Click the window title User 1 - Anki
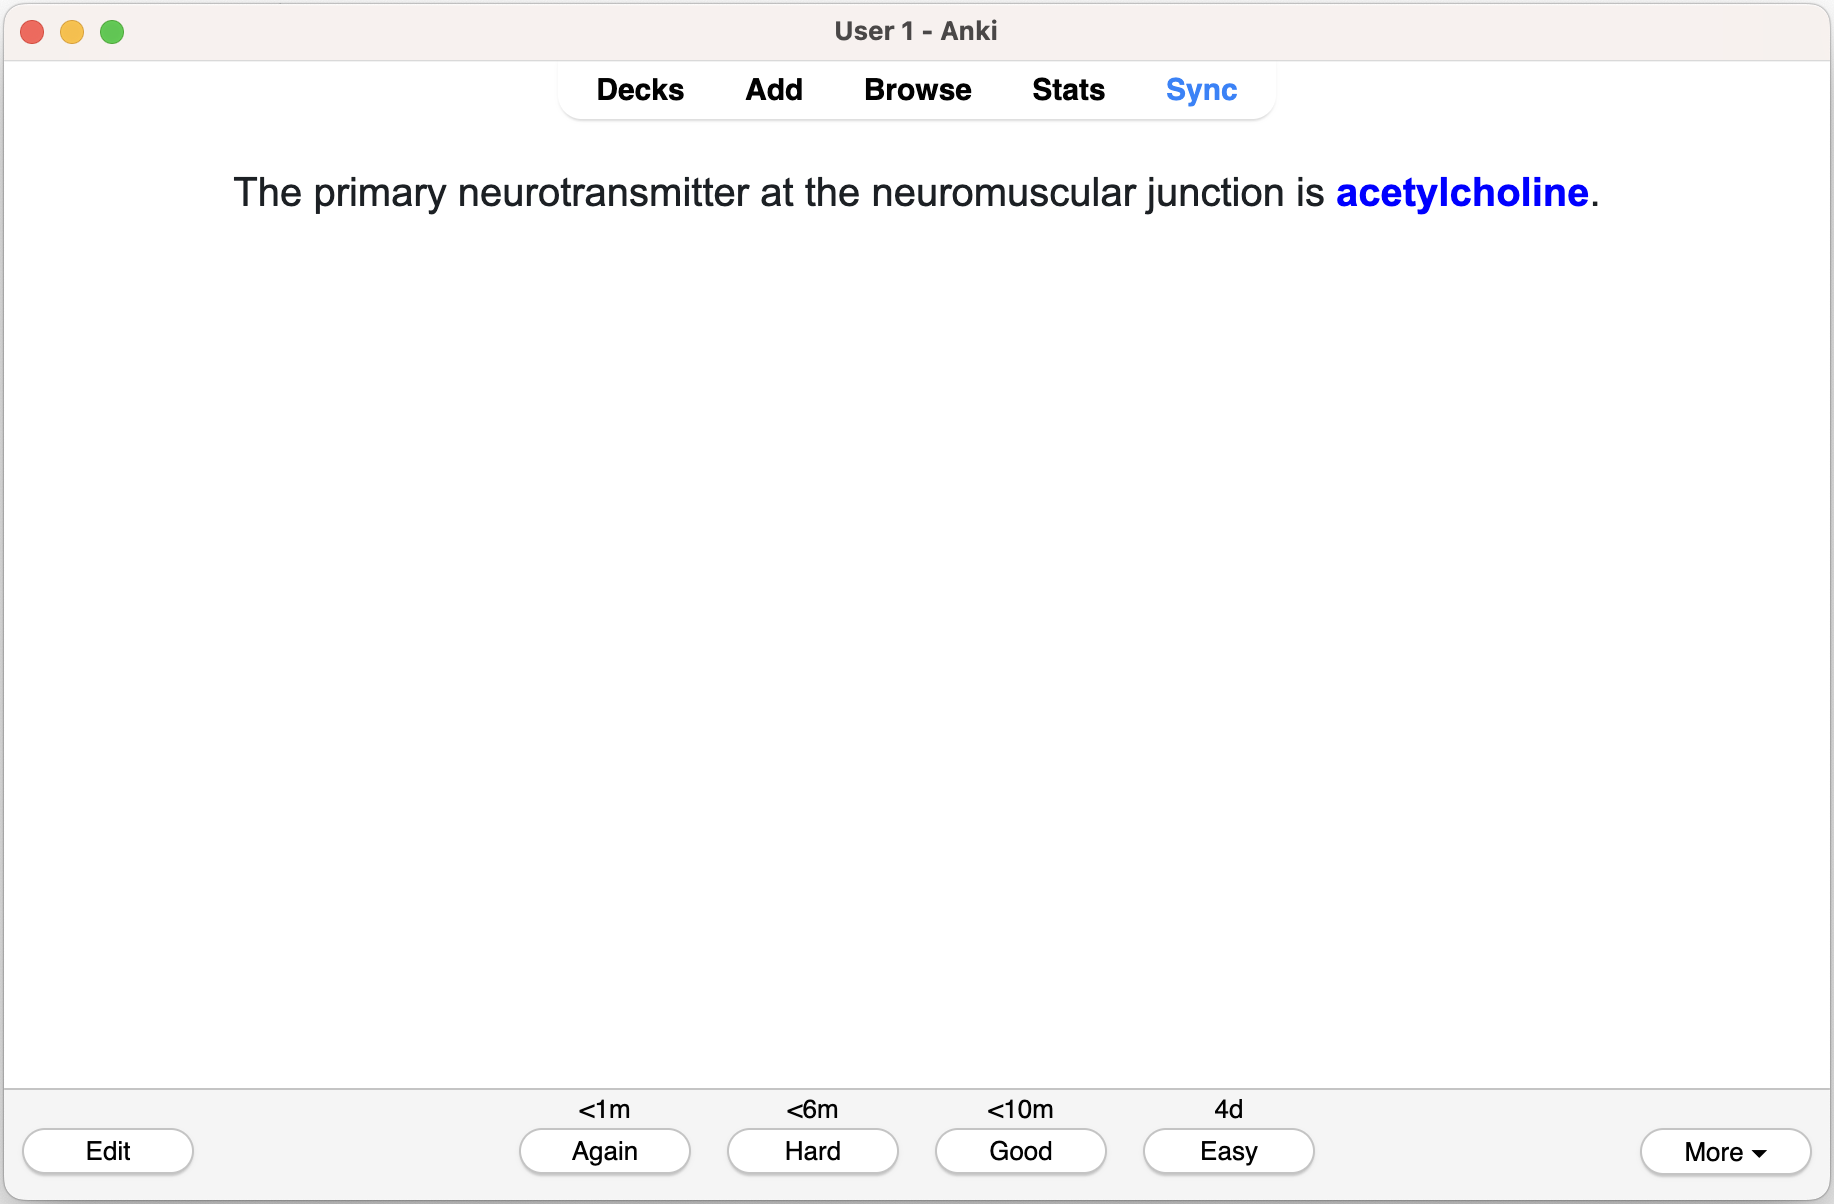This screenshot has height=1204, width=1834. point(916,31)
